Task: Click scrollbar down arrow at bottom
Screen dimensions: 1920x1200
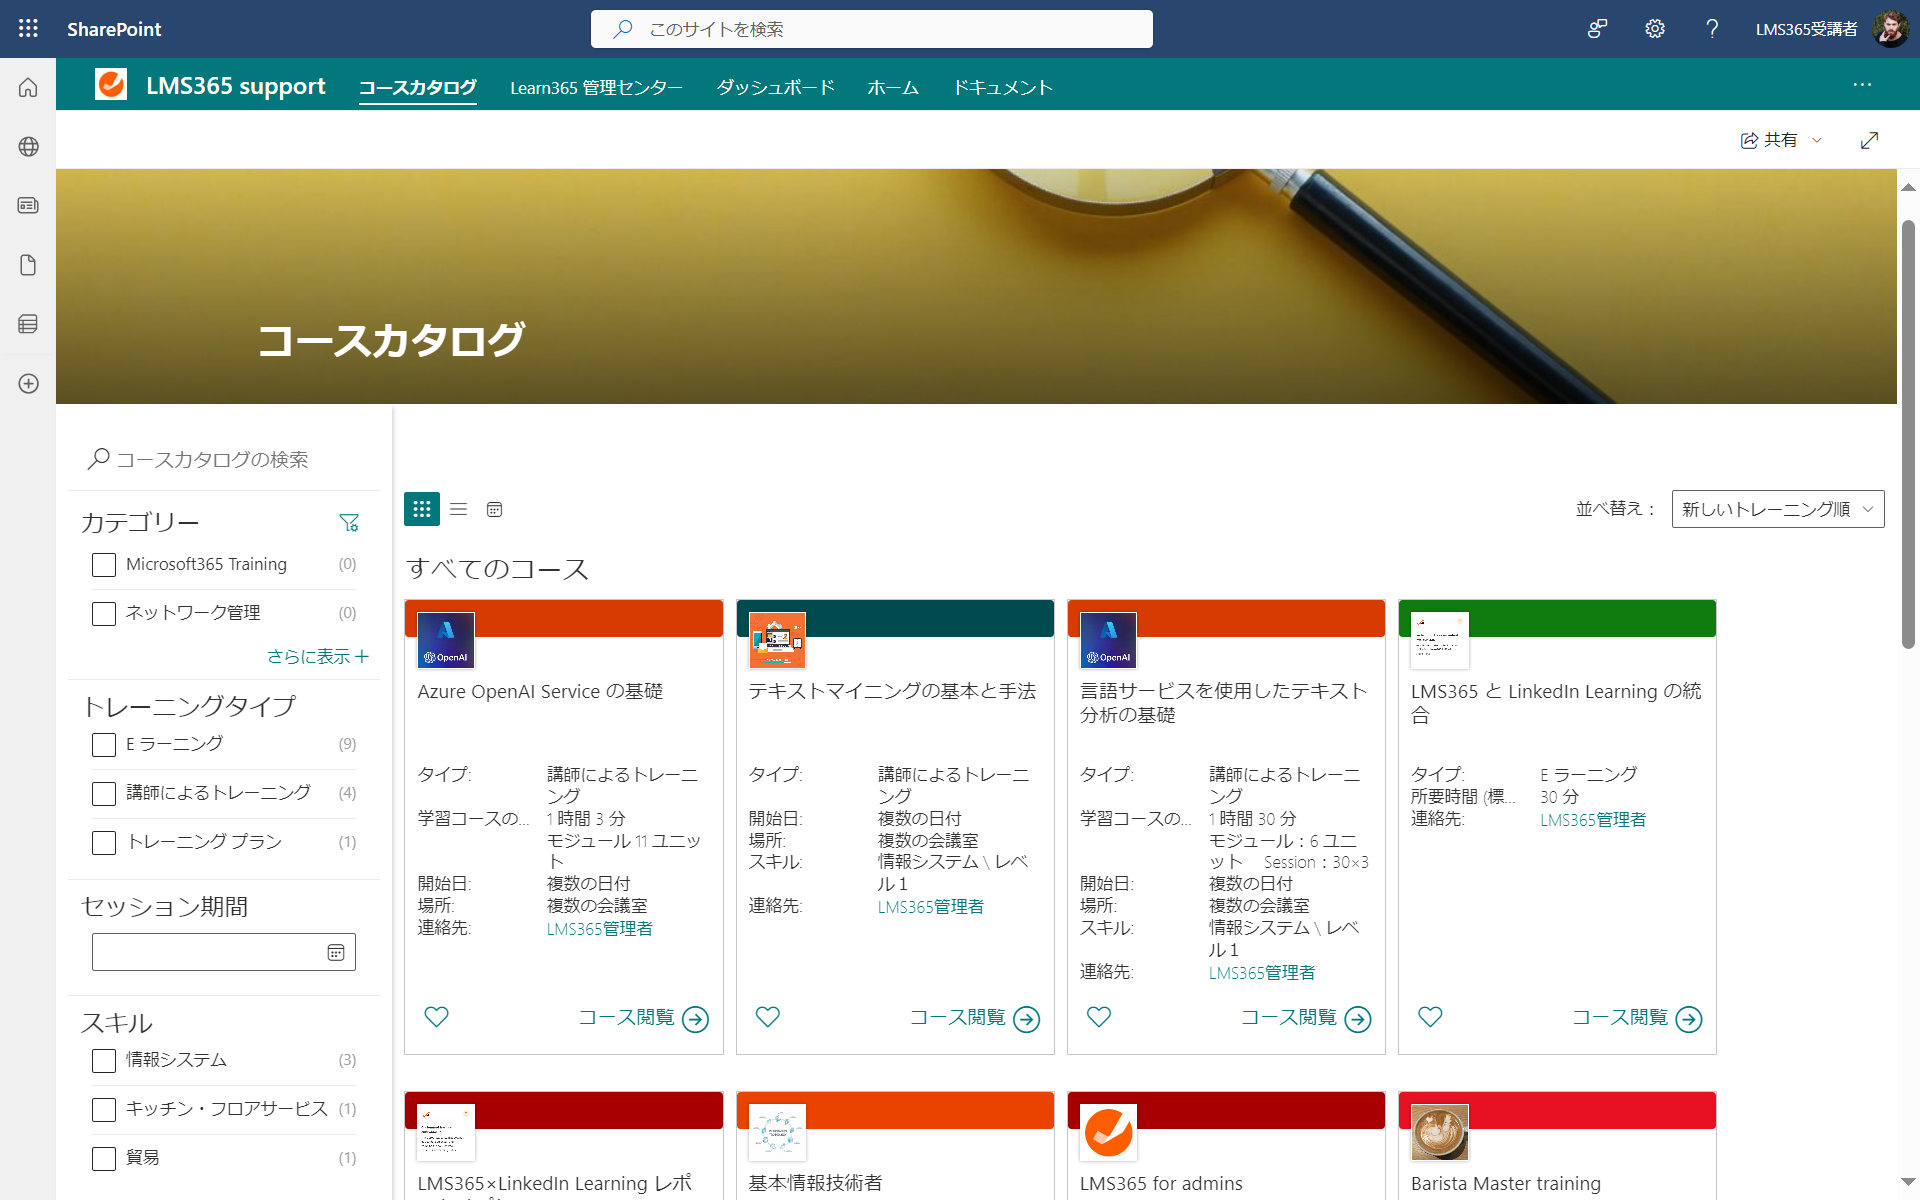Action: (x=1908, y=1183)
